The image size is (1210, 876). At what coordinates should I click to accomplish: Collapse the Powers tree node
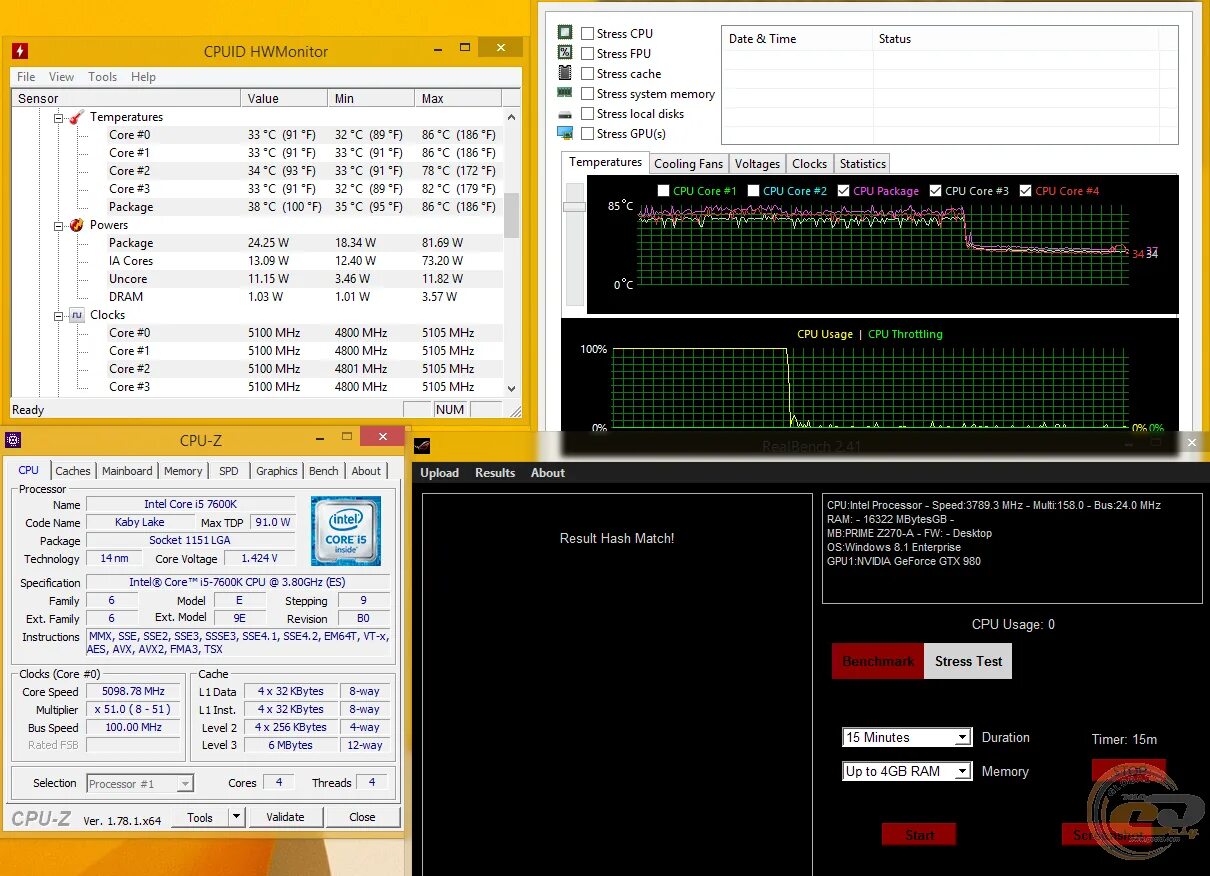(x=59, y=225)
